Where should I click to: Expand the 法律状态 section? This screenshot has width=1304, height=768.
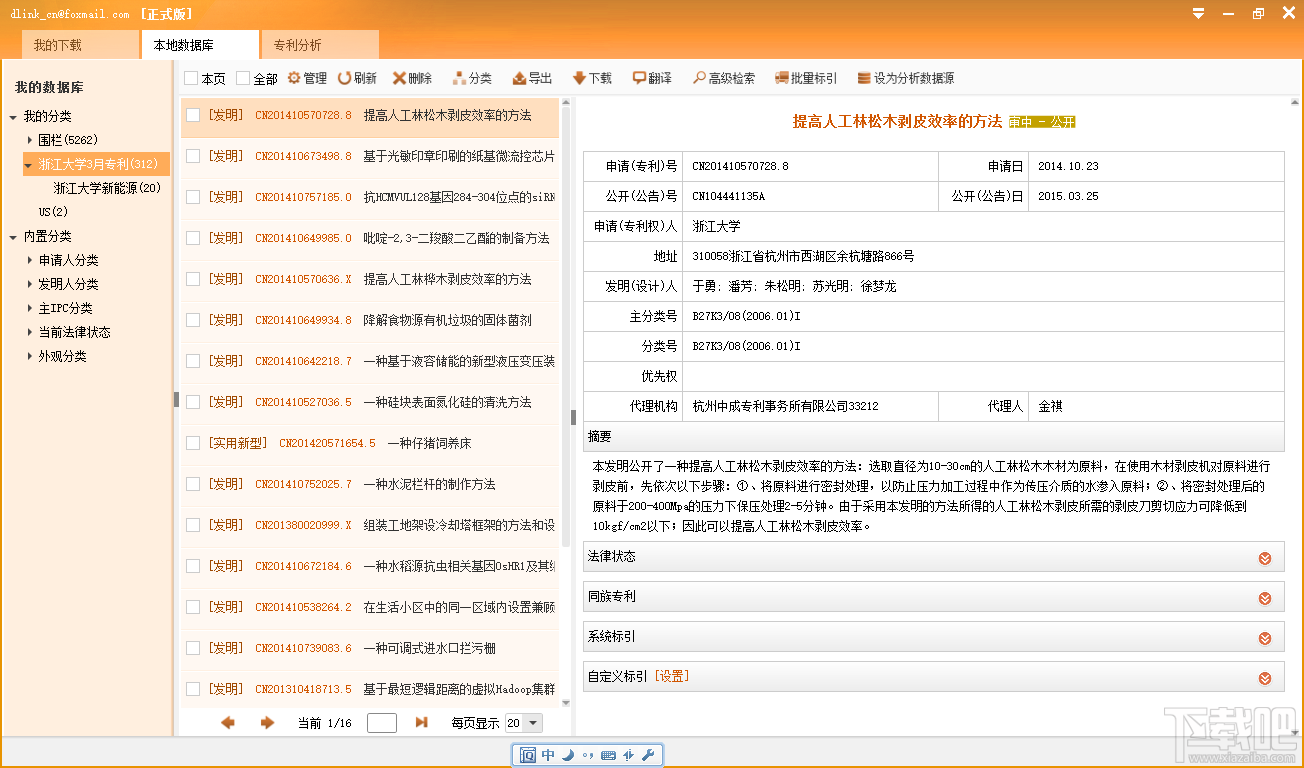click(1265, 557)
